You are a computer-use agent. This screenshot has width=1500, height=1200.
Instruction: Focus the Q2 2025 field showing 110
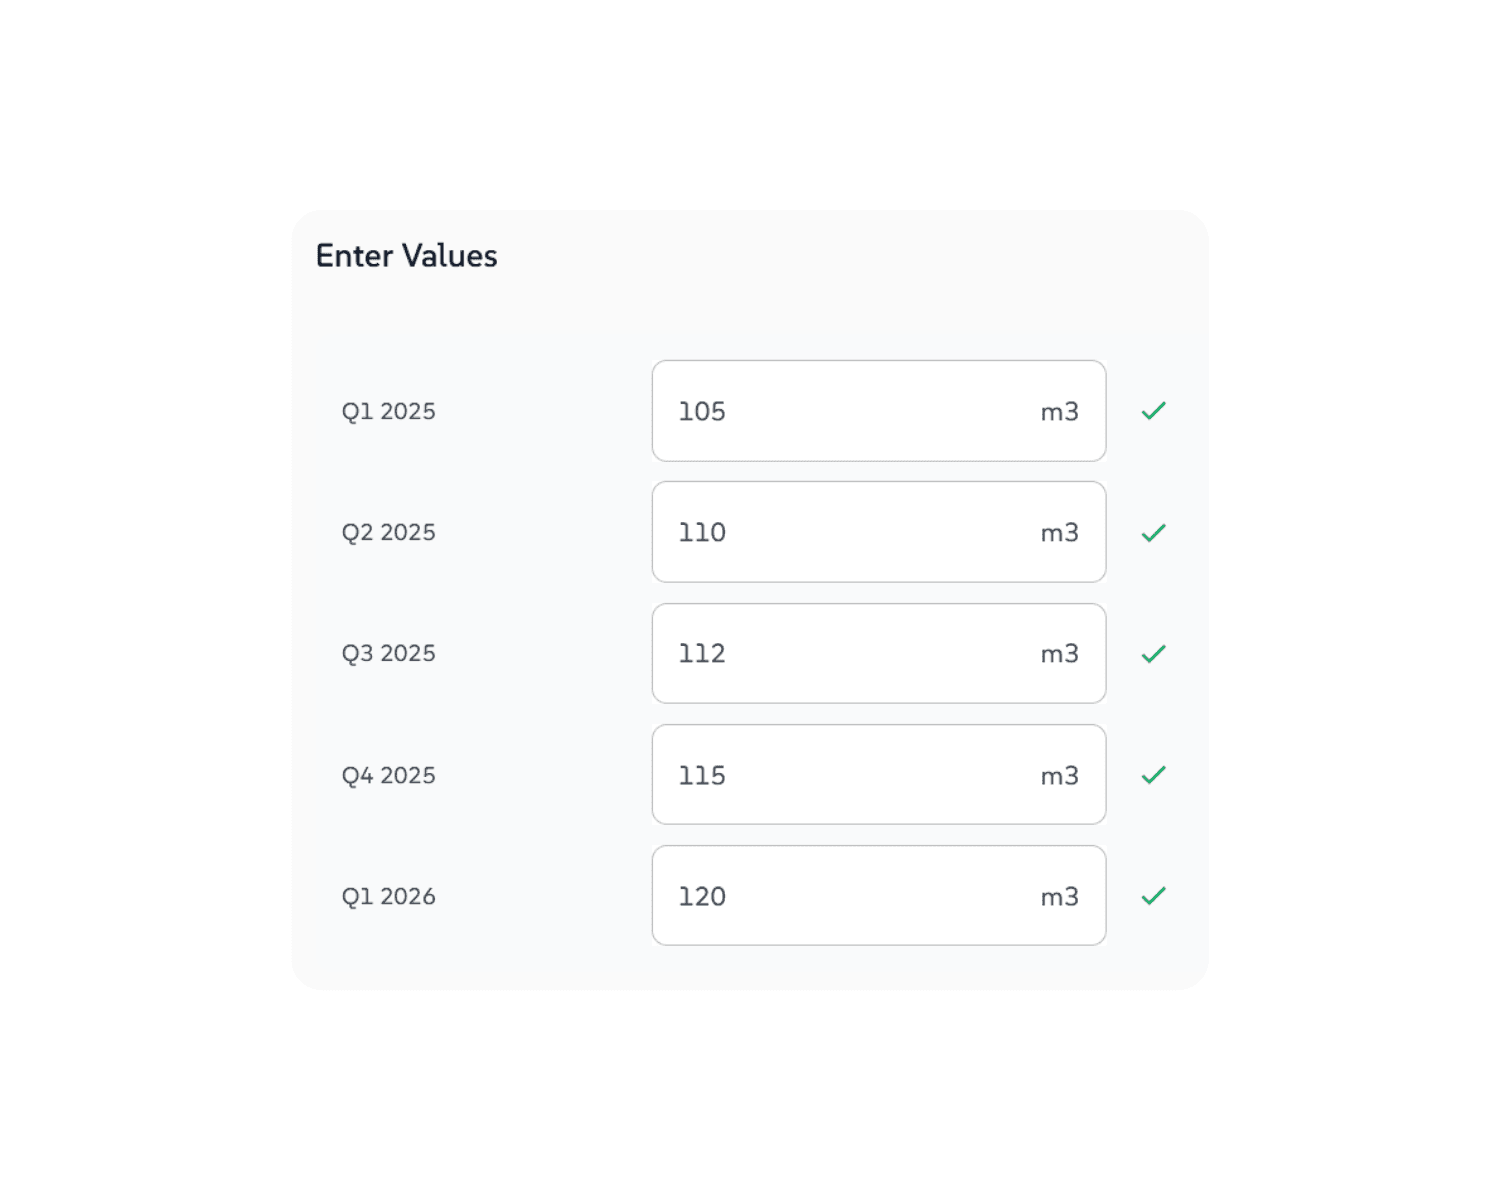tap(850, 532)
